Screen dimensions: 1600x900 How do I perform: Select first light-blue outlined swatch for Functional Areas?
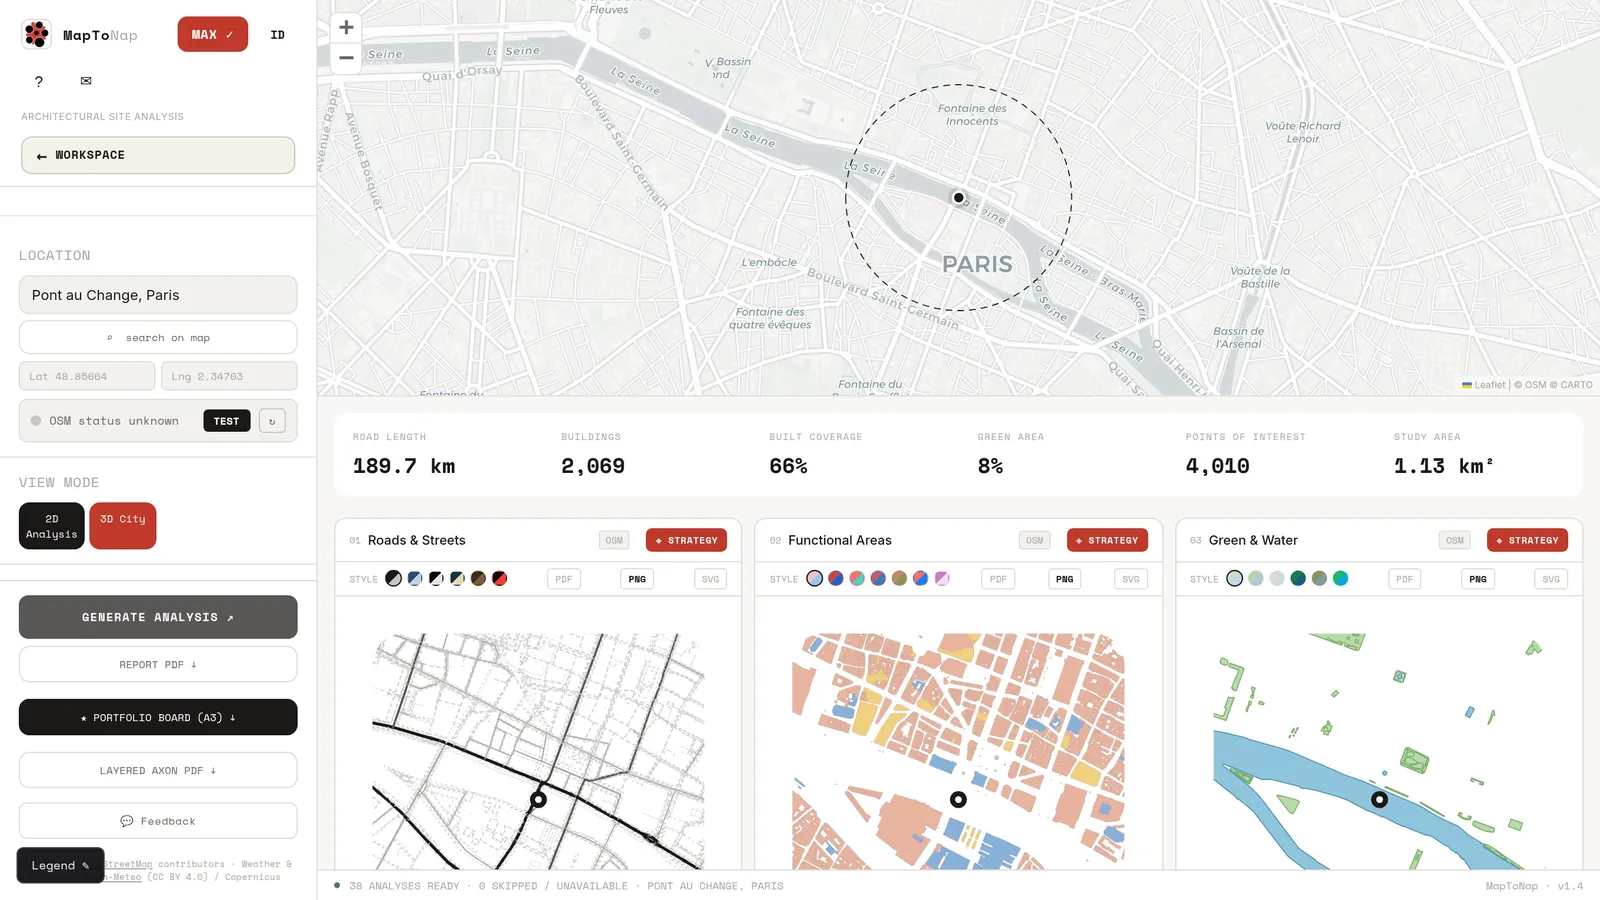click(x=815, y=578)
